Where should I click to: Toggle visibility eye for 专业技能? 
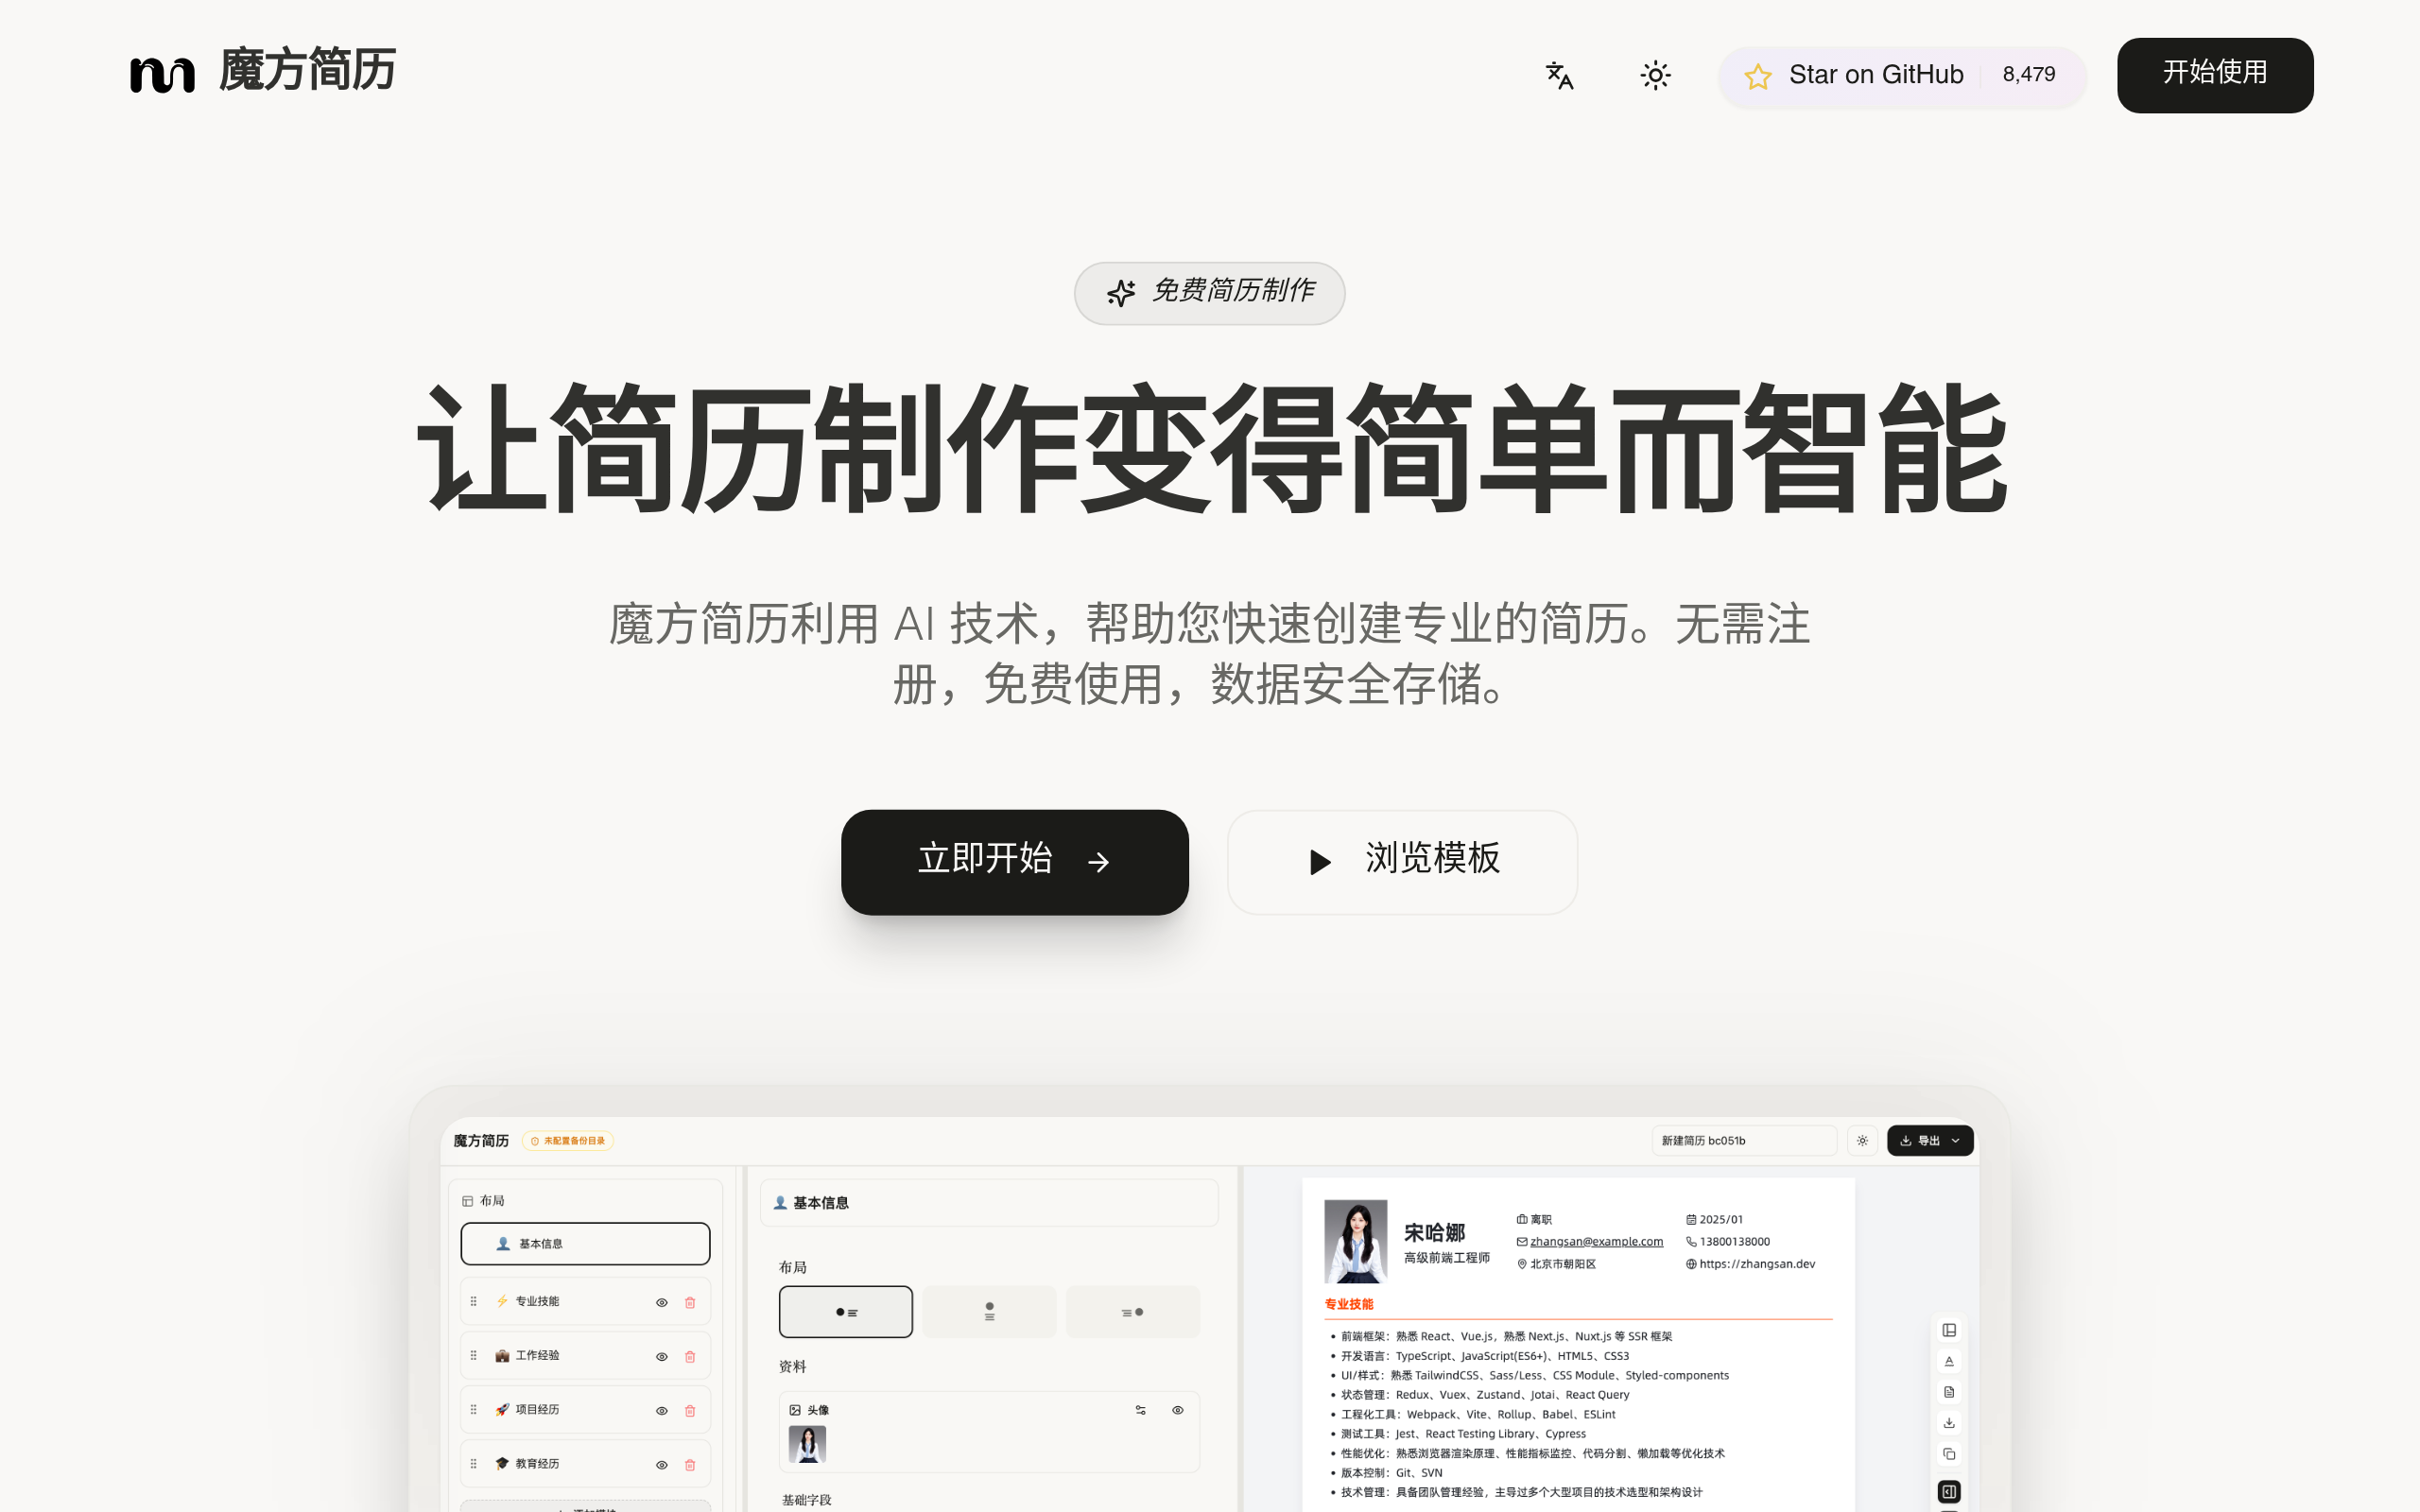pyautogui.click(x=661, y=1302)
